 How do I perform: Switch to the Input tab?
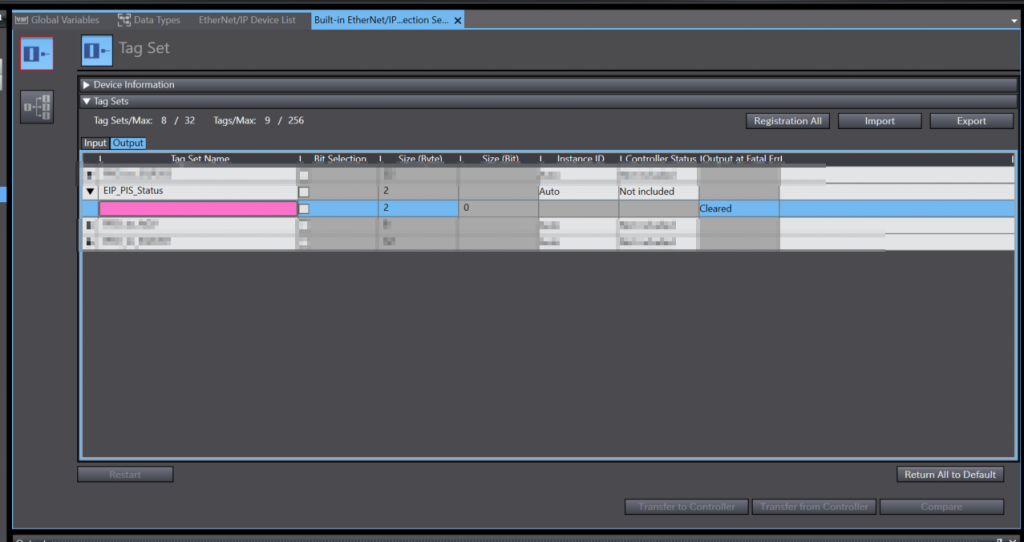95,143
